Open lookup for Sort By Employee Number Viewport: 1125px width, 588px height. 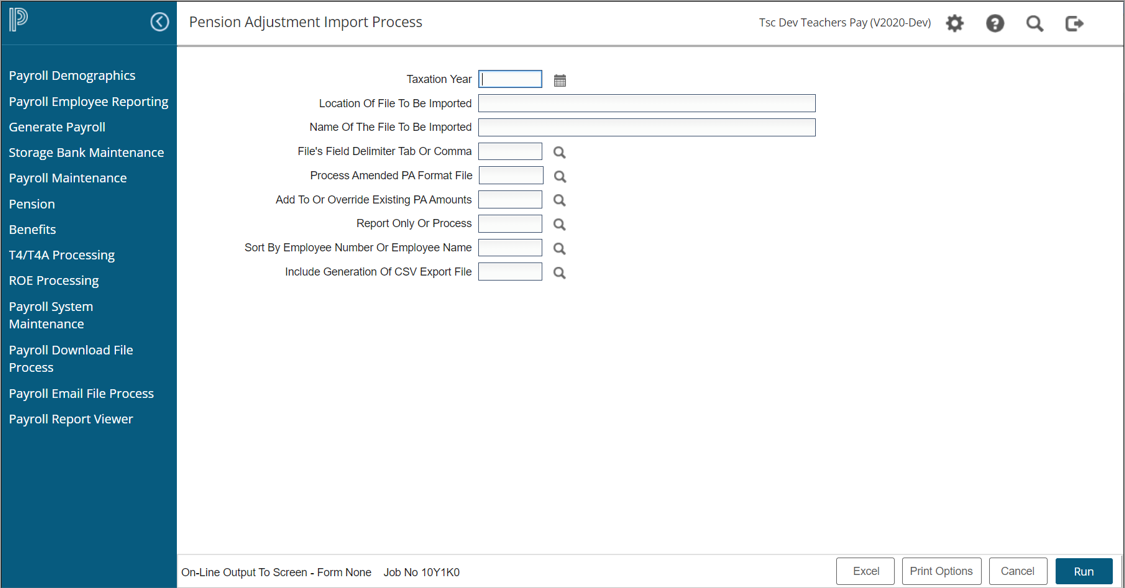pos(560,248)
